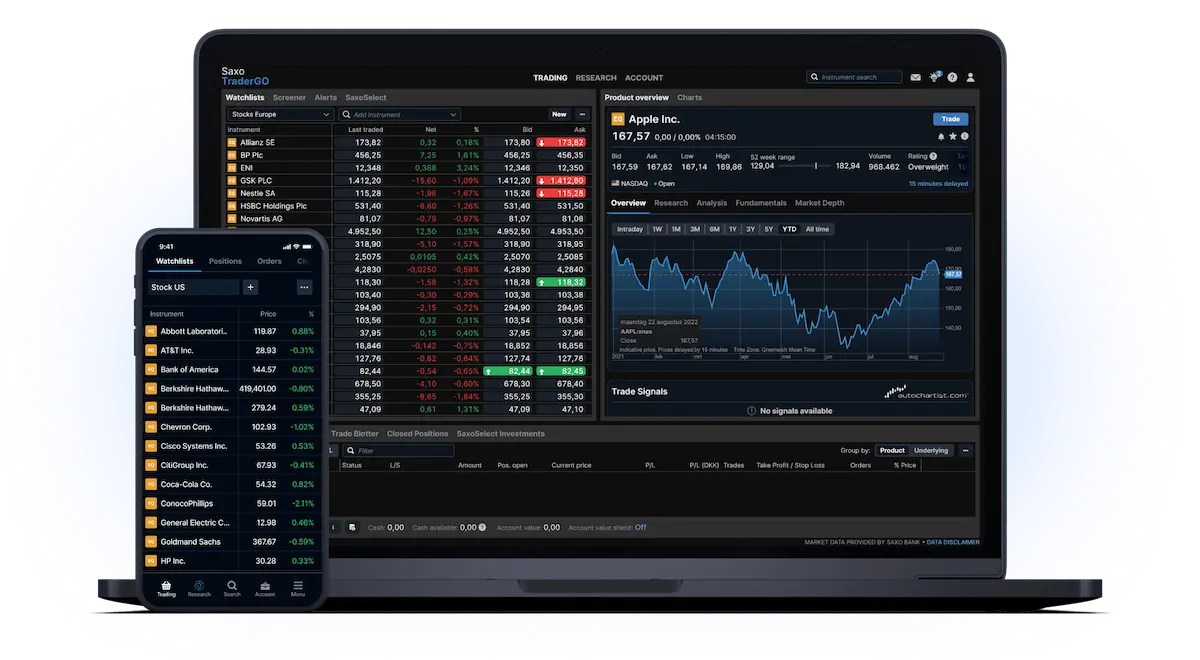1200x660 pixels.
Task: Open the lightbulb notifications icon
Action: click(x=934, y=77)
